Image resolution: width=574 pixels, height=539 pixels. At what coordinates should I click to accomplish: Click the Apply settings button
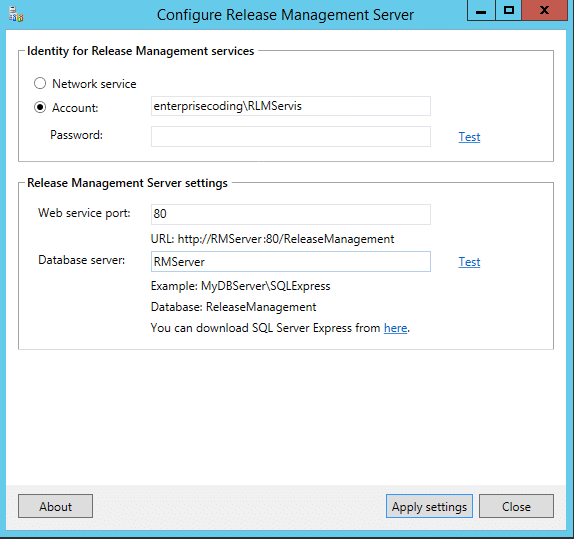(429, 506)
